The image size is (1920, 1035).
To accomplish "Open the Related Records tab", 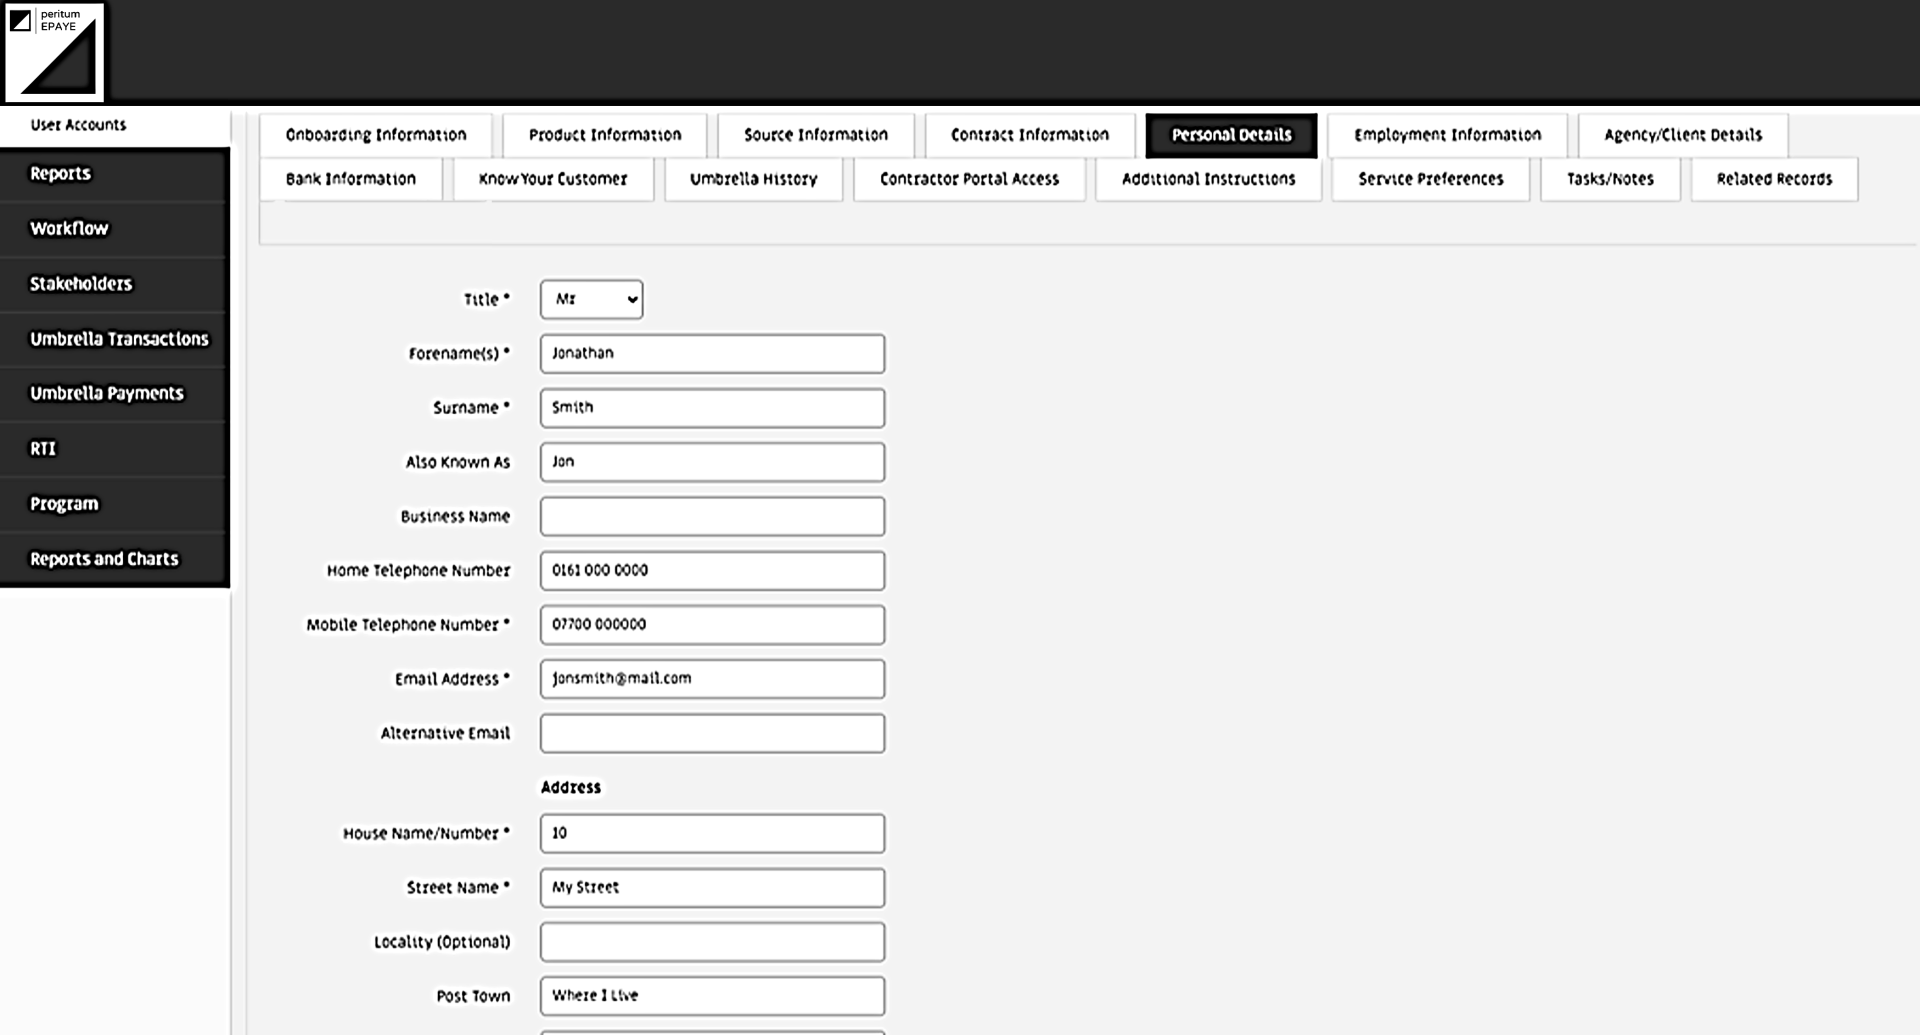I will pyautogui.click(x=1774, y=179).
